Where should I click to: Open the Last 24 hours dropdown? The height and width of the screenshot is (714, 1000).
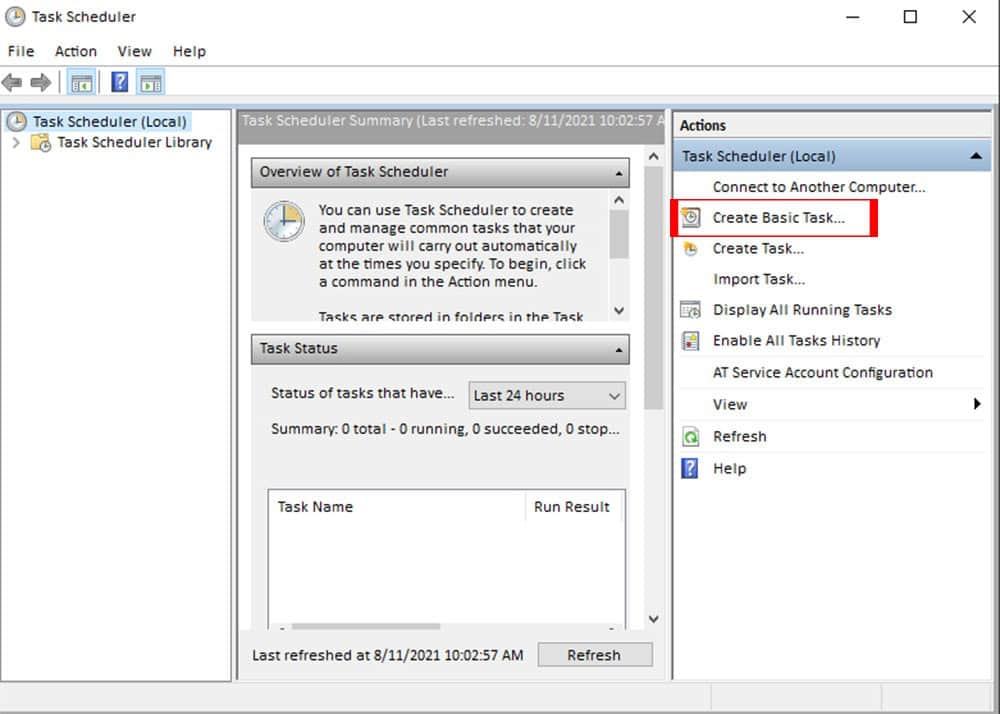(x=547, y=396)
